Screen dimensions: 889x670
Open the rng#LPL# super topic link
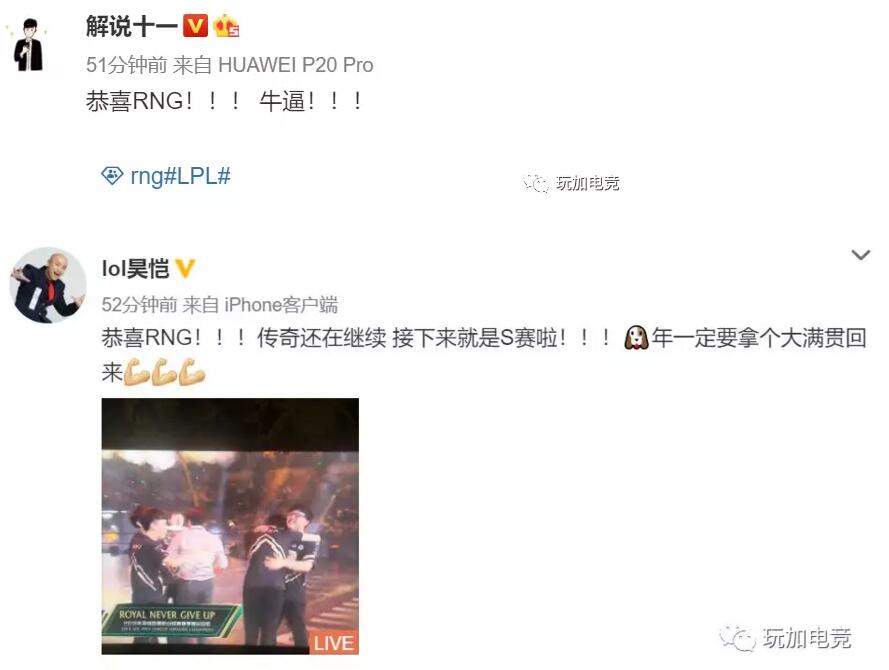pyautogui.click(x=180, y=176)
